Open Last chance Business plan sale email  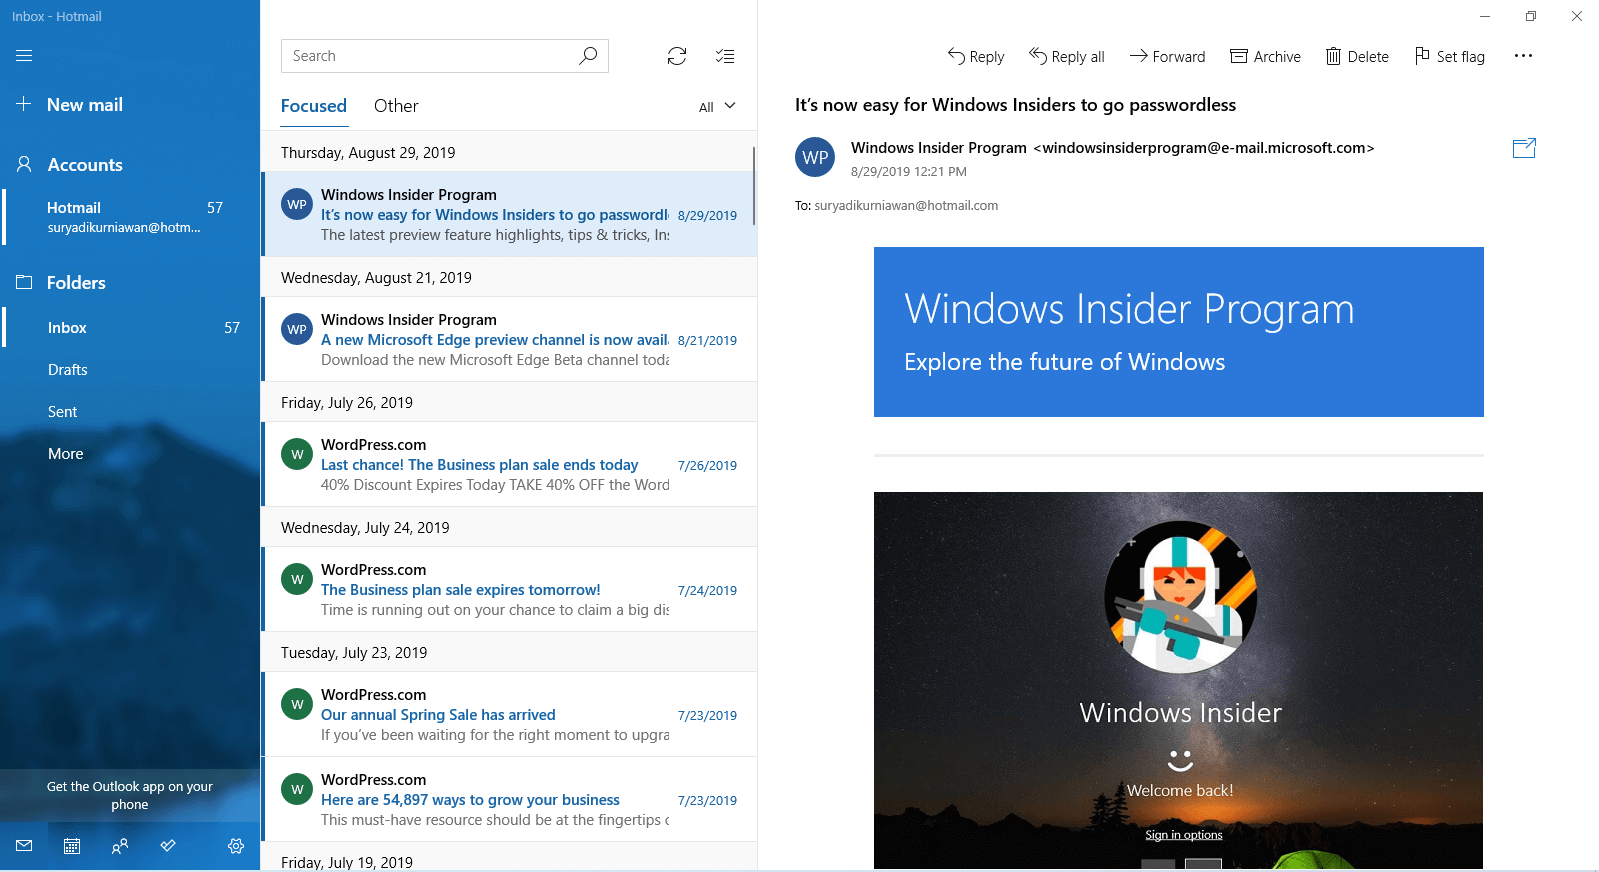[510, 464]
